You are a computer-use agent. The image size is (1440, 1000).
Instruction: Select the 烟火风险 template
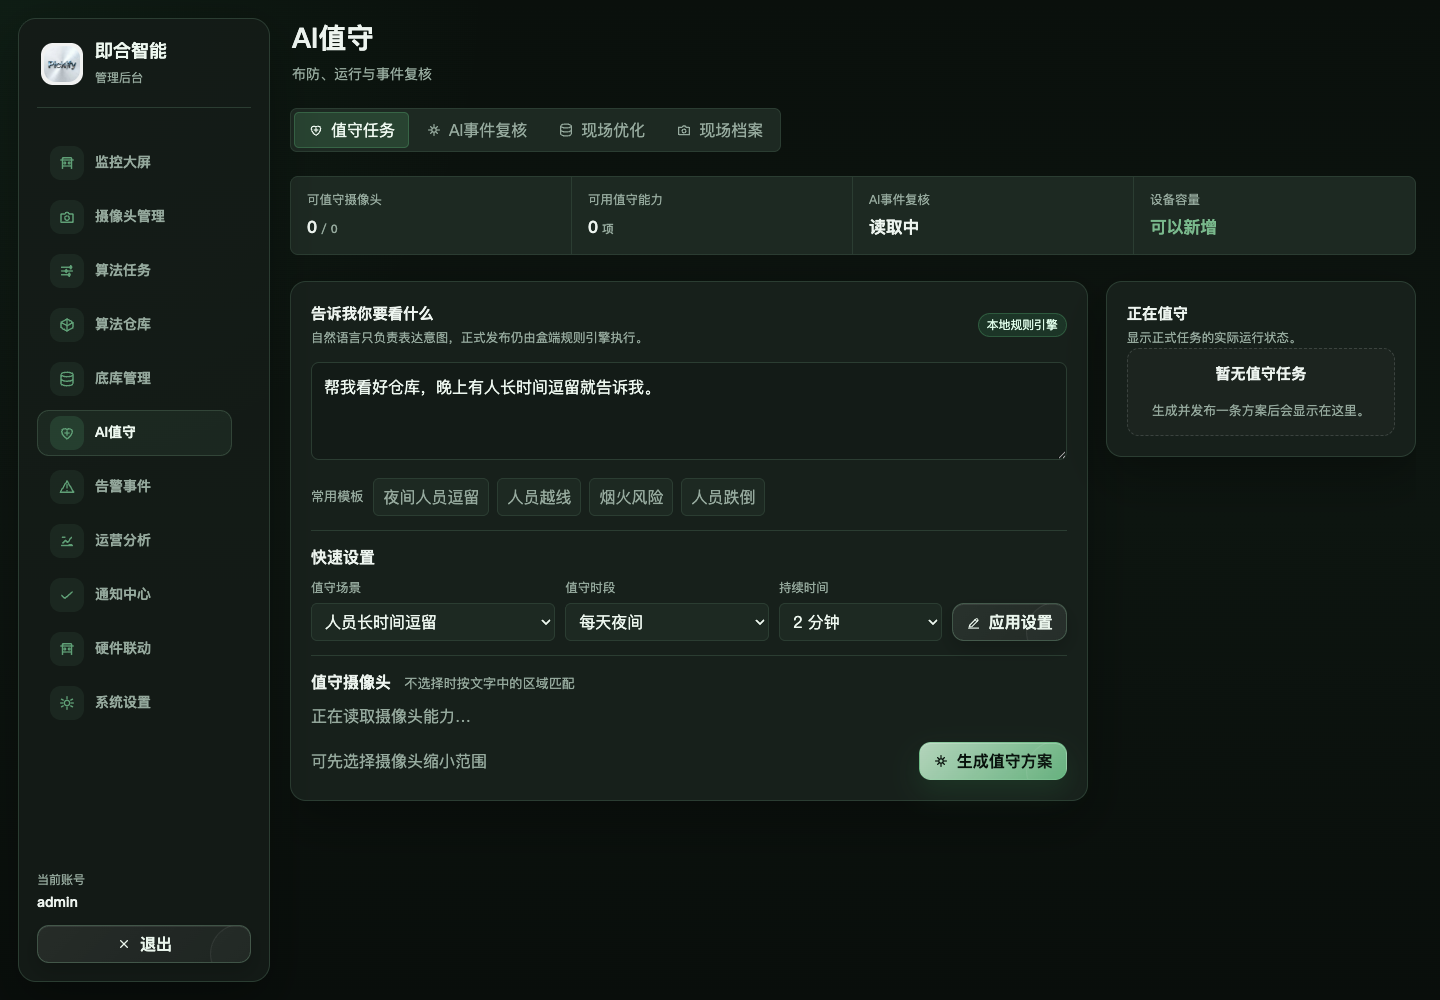[x=631, y=497]
